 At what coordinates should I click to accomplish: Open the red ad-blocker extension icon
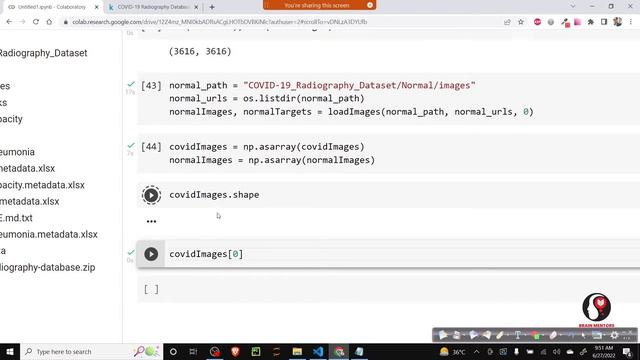coord(538,22)
